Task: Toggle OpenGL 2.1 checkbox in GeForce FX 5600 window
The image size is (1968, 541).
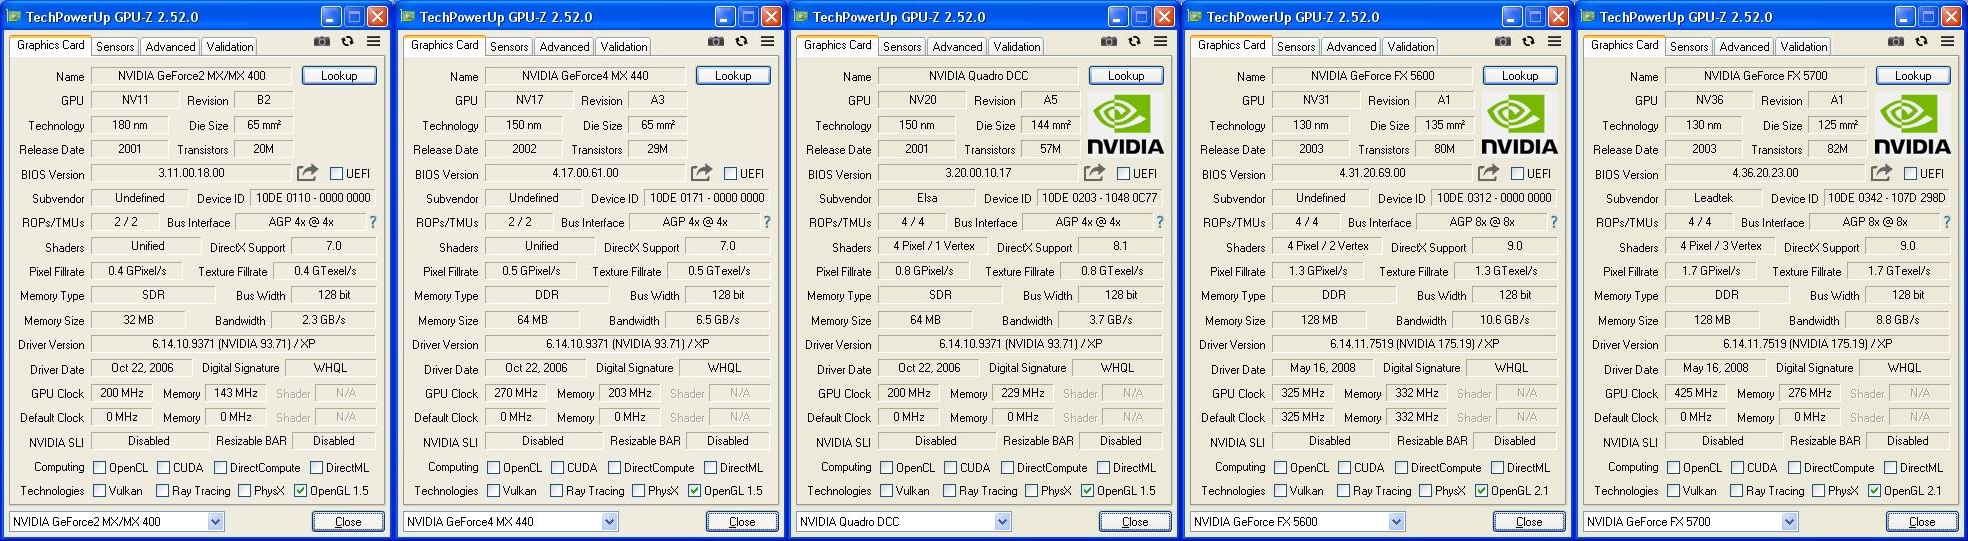Action: pos(1481,491)
